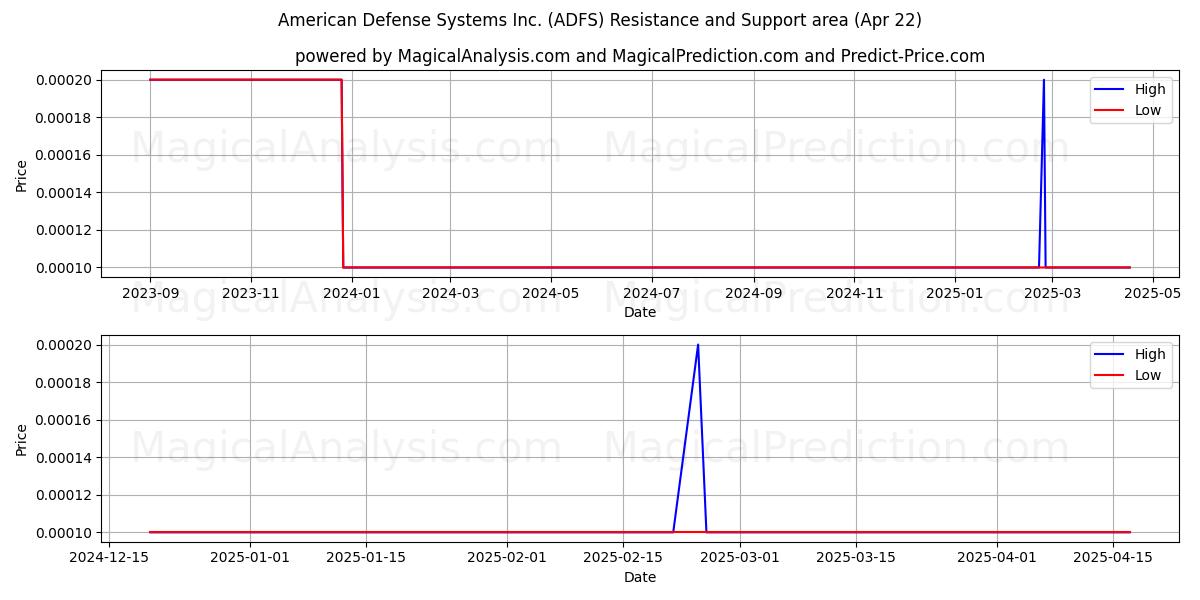Select the 2023-11 date tick label
Image resolution: width=1200 pixels, height=600 pixels.
click(250, 294)
